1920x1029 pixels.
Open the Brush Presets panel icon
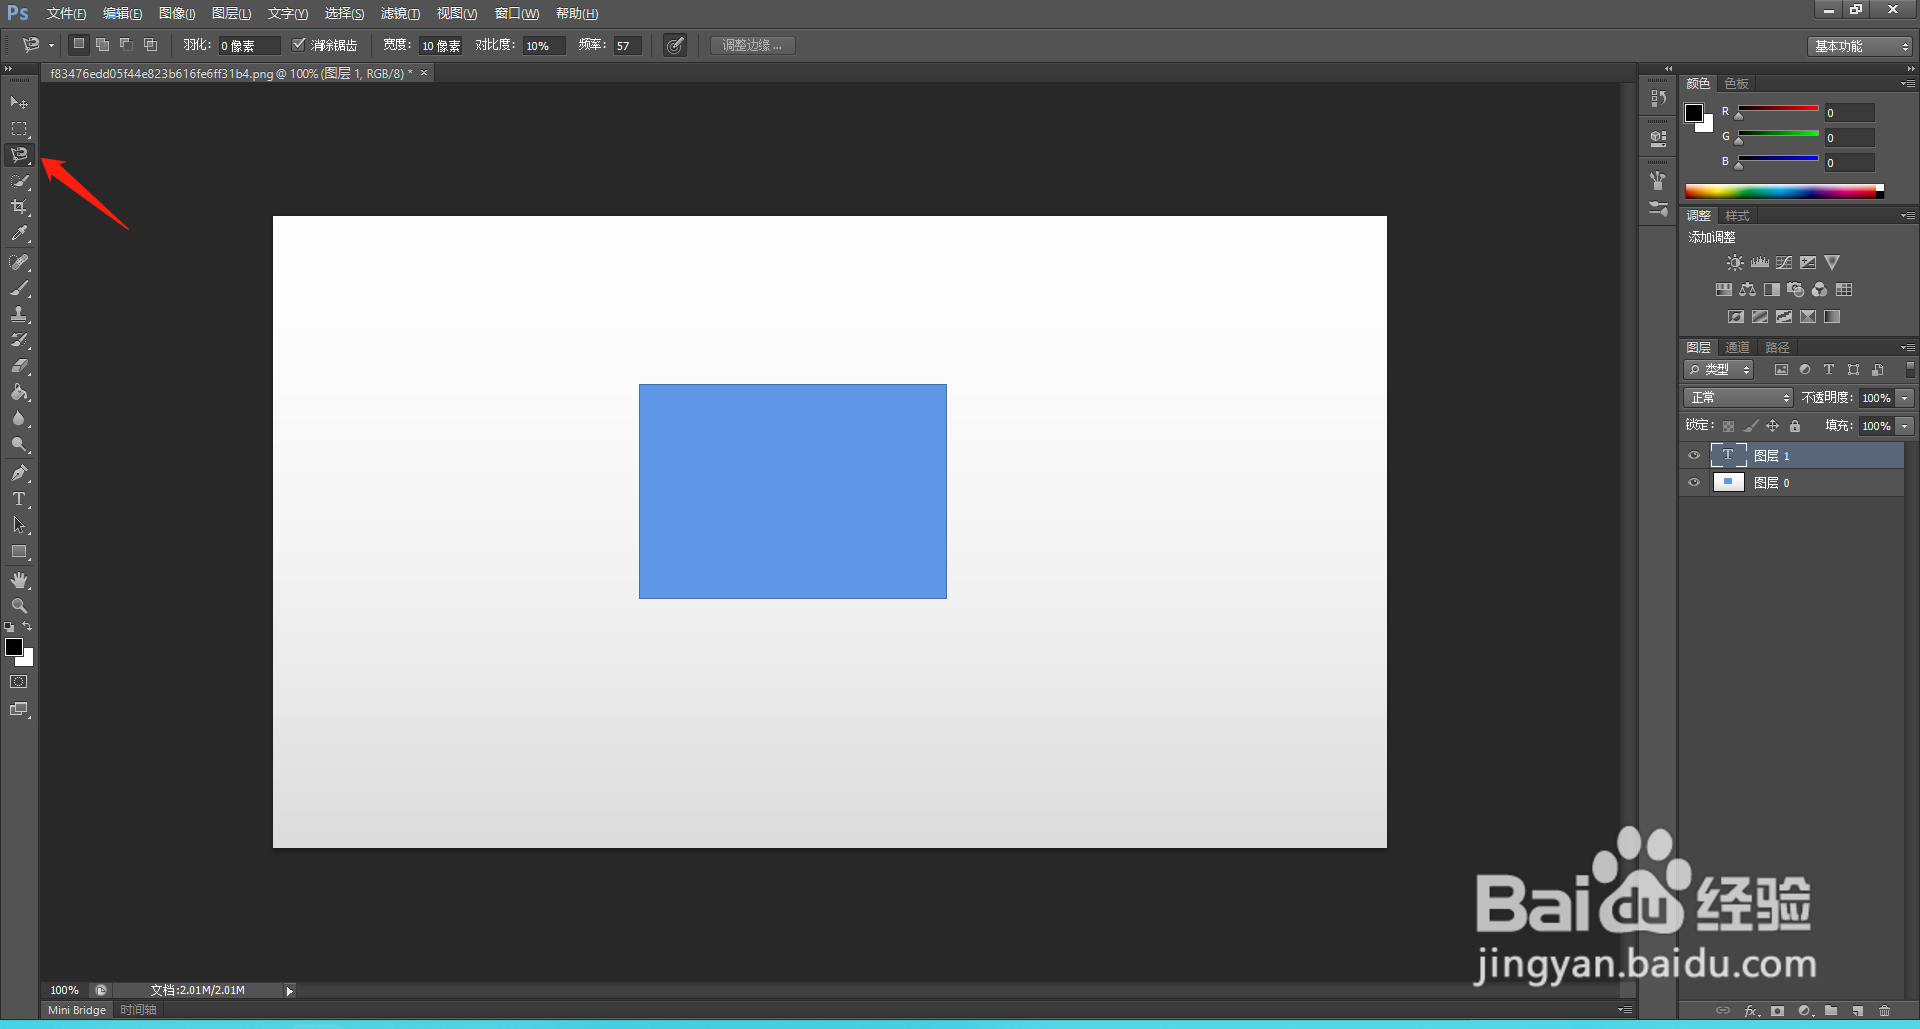point(1658,208)
